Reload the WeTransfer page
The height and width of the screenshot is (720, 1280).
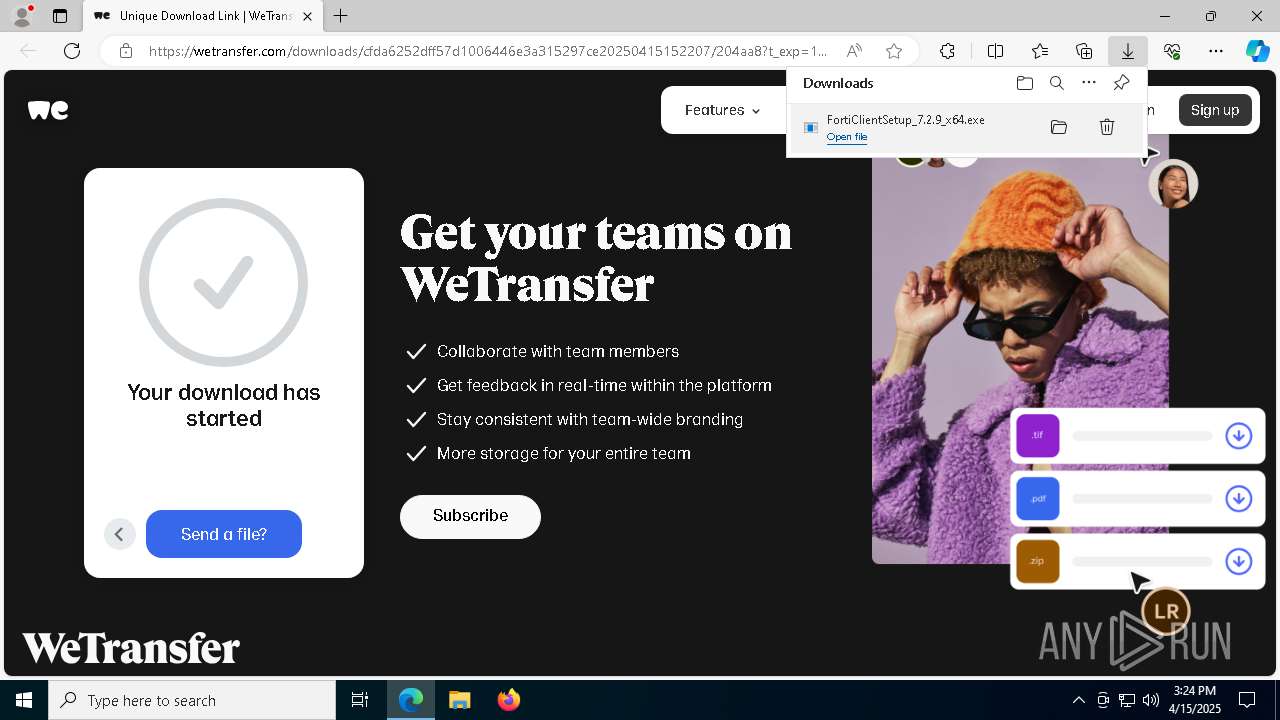click(72, 51)
